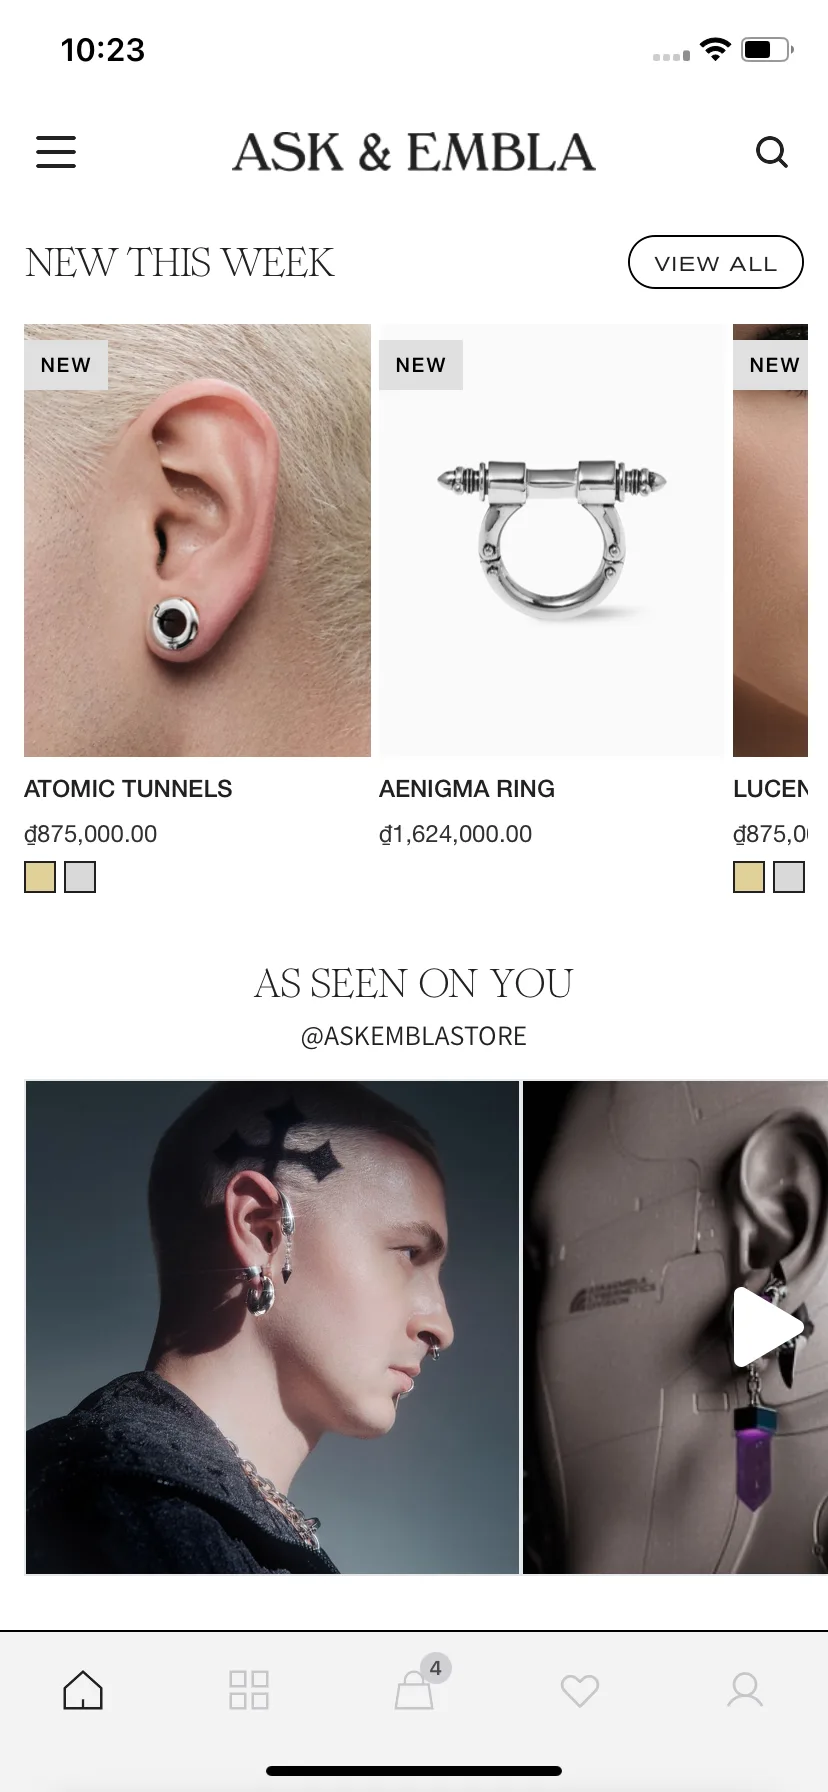Select silver swatch for Atomic Tunnels
This screenshot has height=1792, width=828.
point(80,877)
